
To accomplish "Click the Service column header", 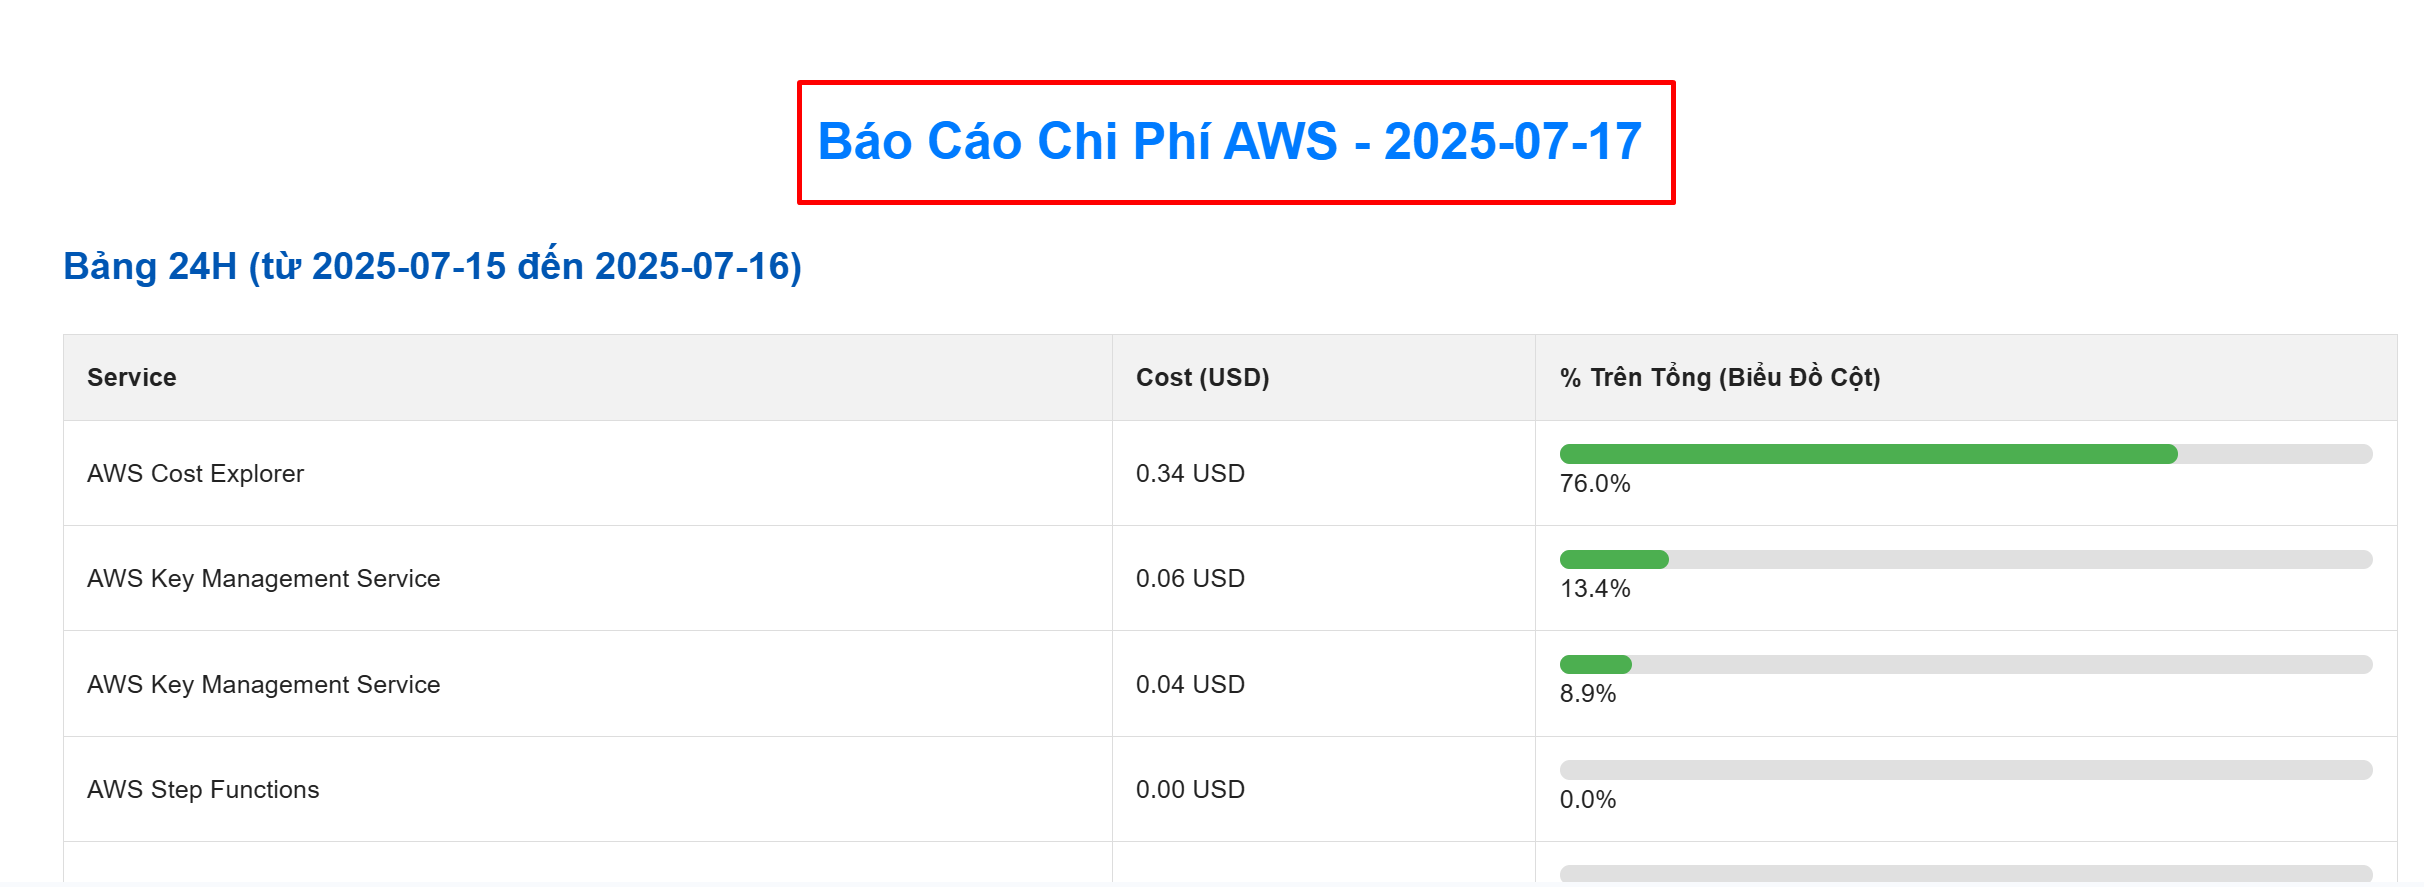I will coord(131,377).
